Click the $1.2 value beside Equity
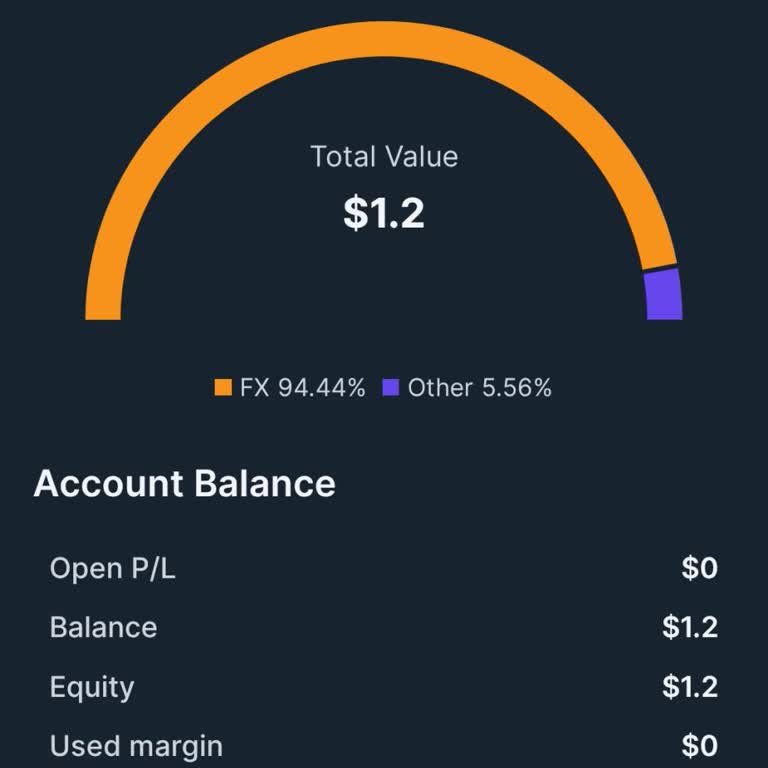Viewport: 768px width, 768px height. (690, 687)
